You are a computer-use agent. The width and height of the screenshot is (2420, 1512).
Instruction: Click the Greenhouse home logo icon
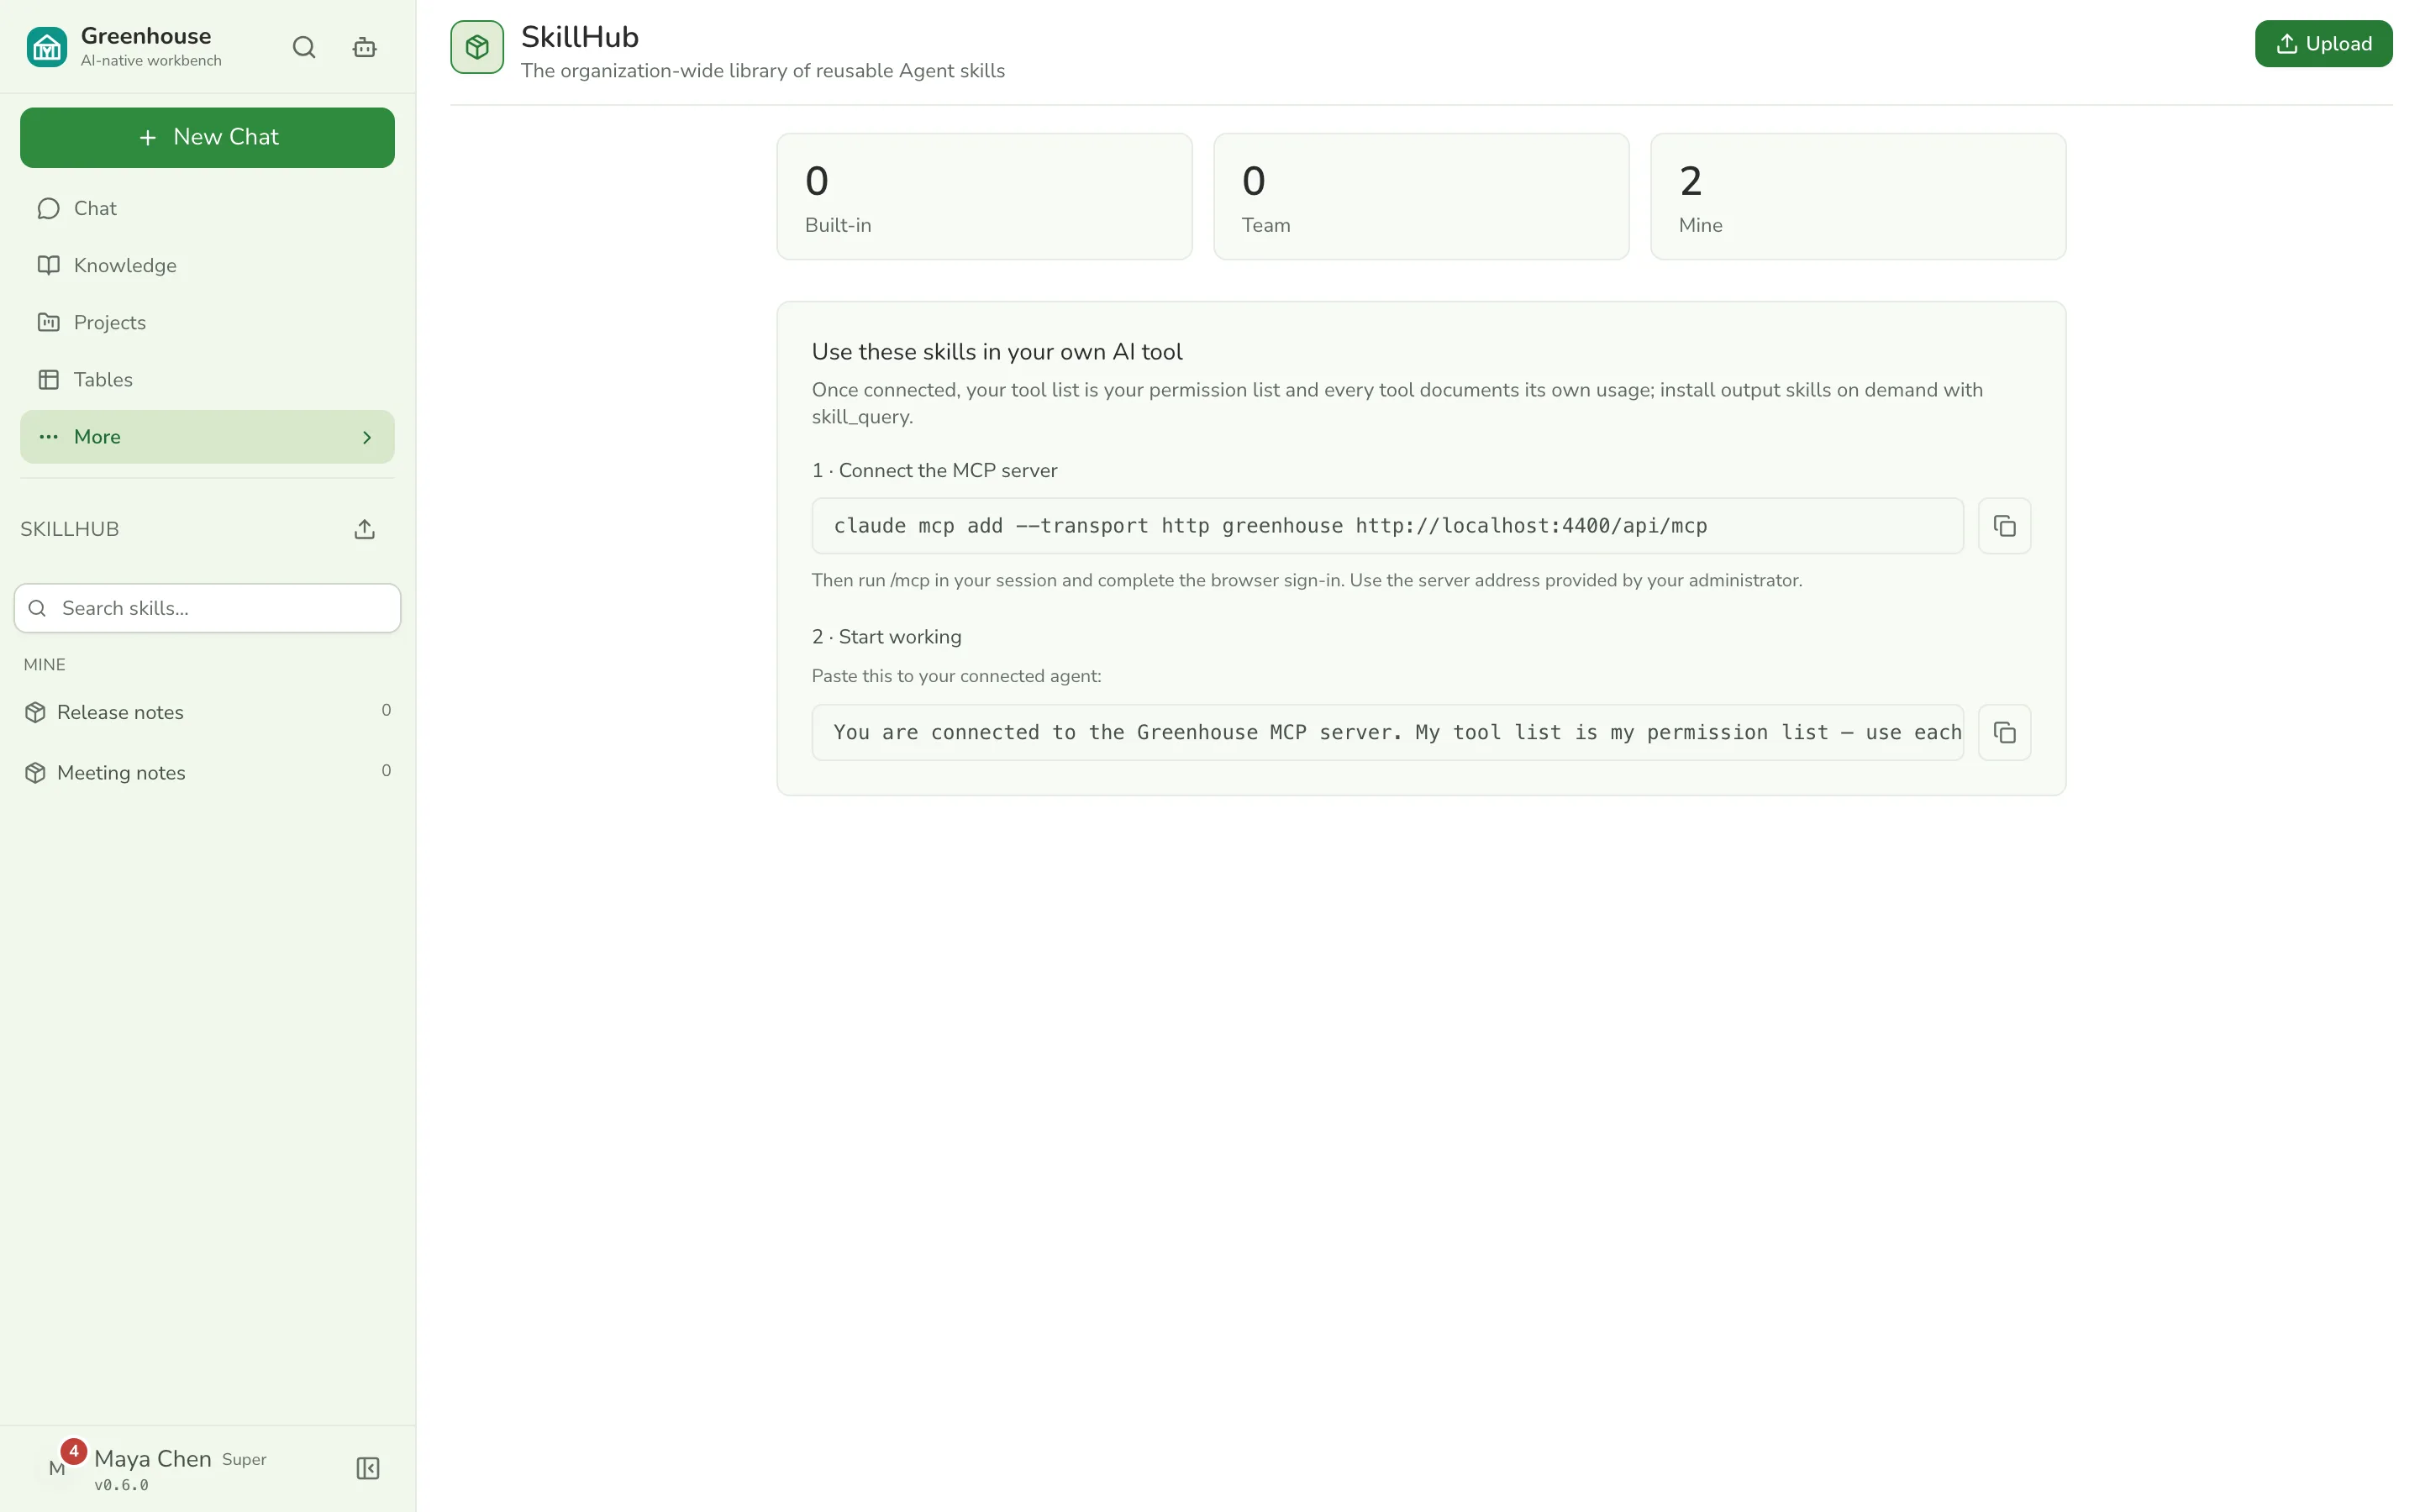(47, 47)
